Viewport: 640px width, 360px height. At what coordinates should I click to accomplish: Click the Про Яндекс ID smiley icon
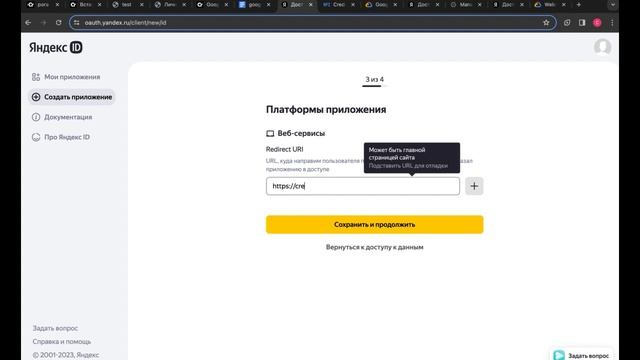point(36,137)
